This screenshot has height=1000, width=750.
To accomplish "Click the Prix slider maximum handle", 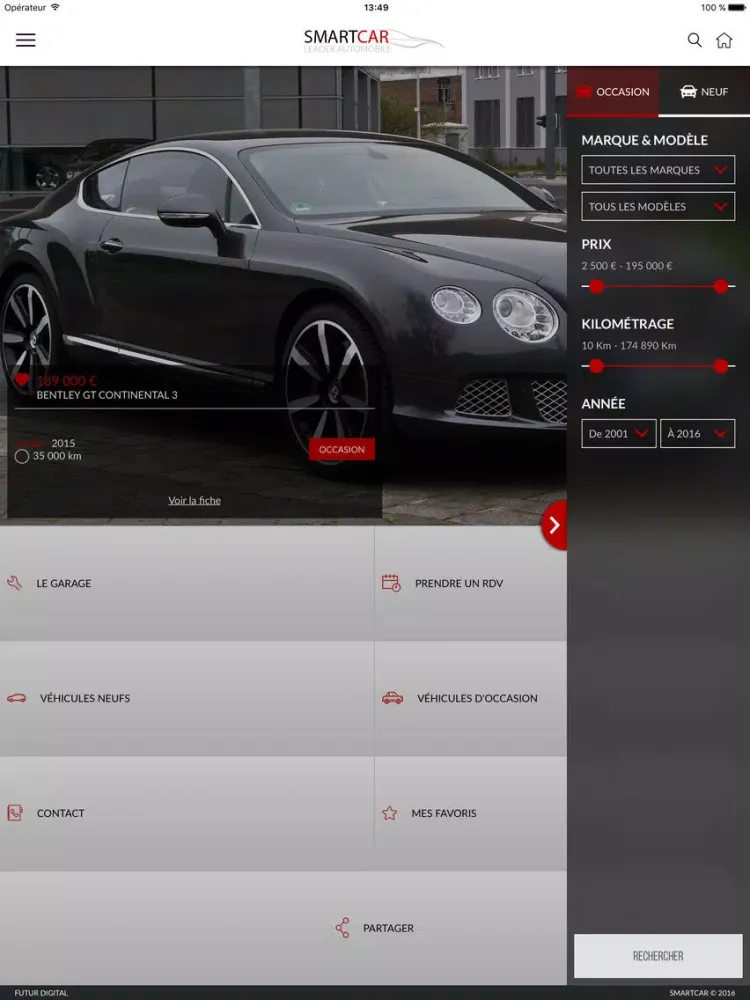I will [721, 286].
